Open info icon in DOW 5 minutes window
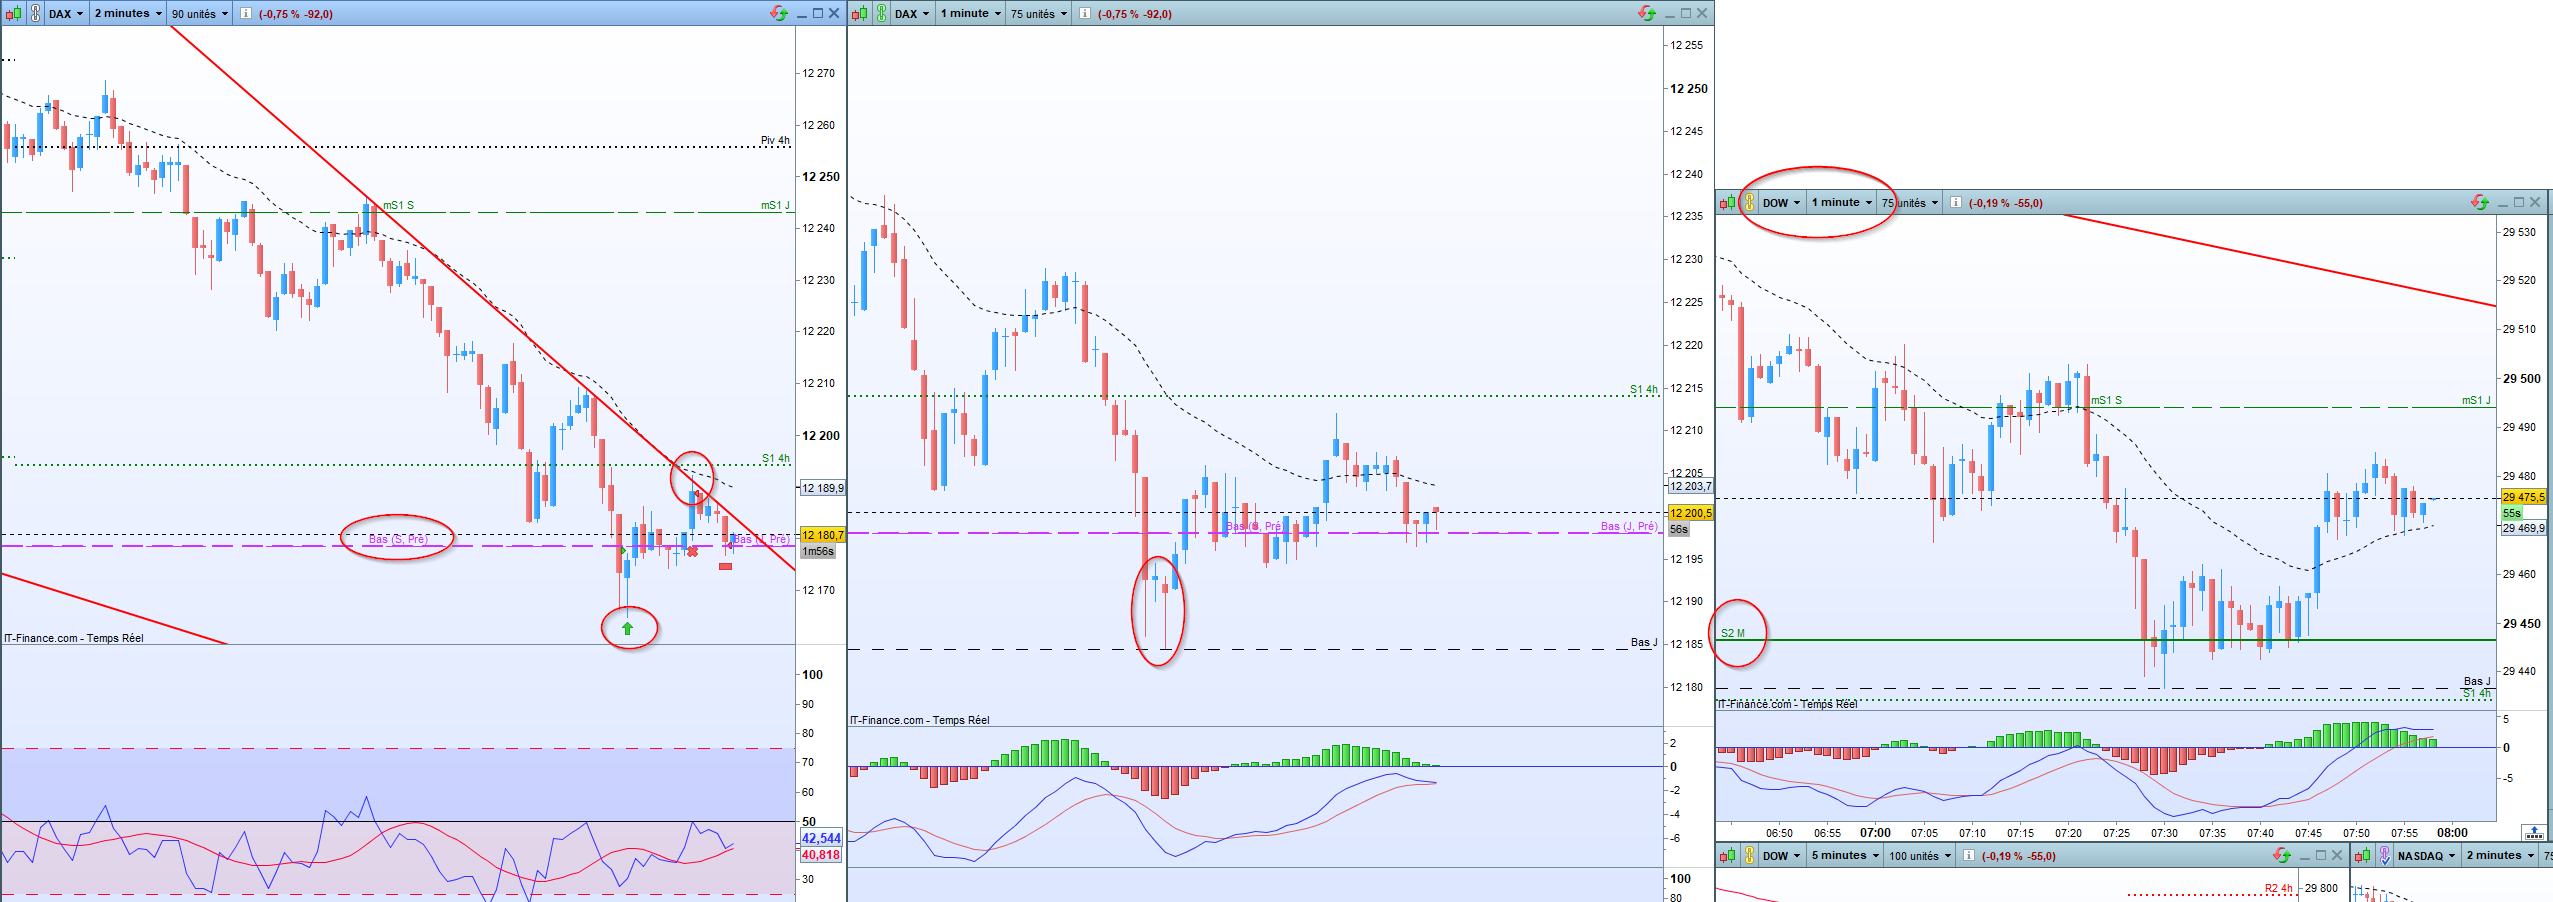This screenshot has height=902, width=2553. (1968, 856)
